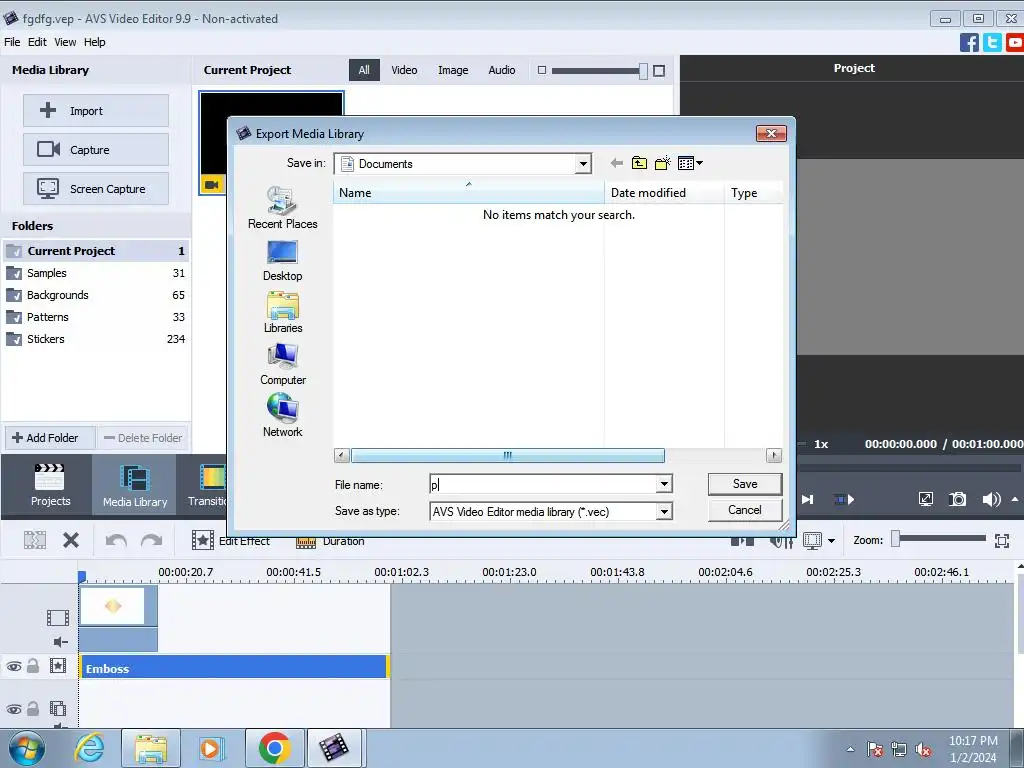
Task: Click the File name text field
Action: coord(543,484)
